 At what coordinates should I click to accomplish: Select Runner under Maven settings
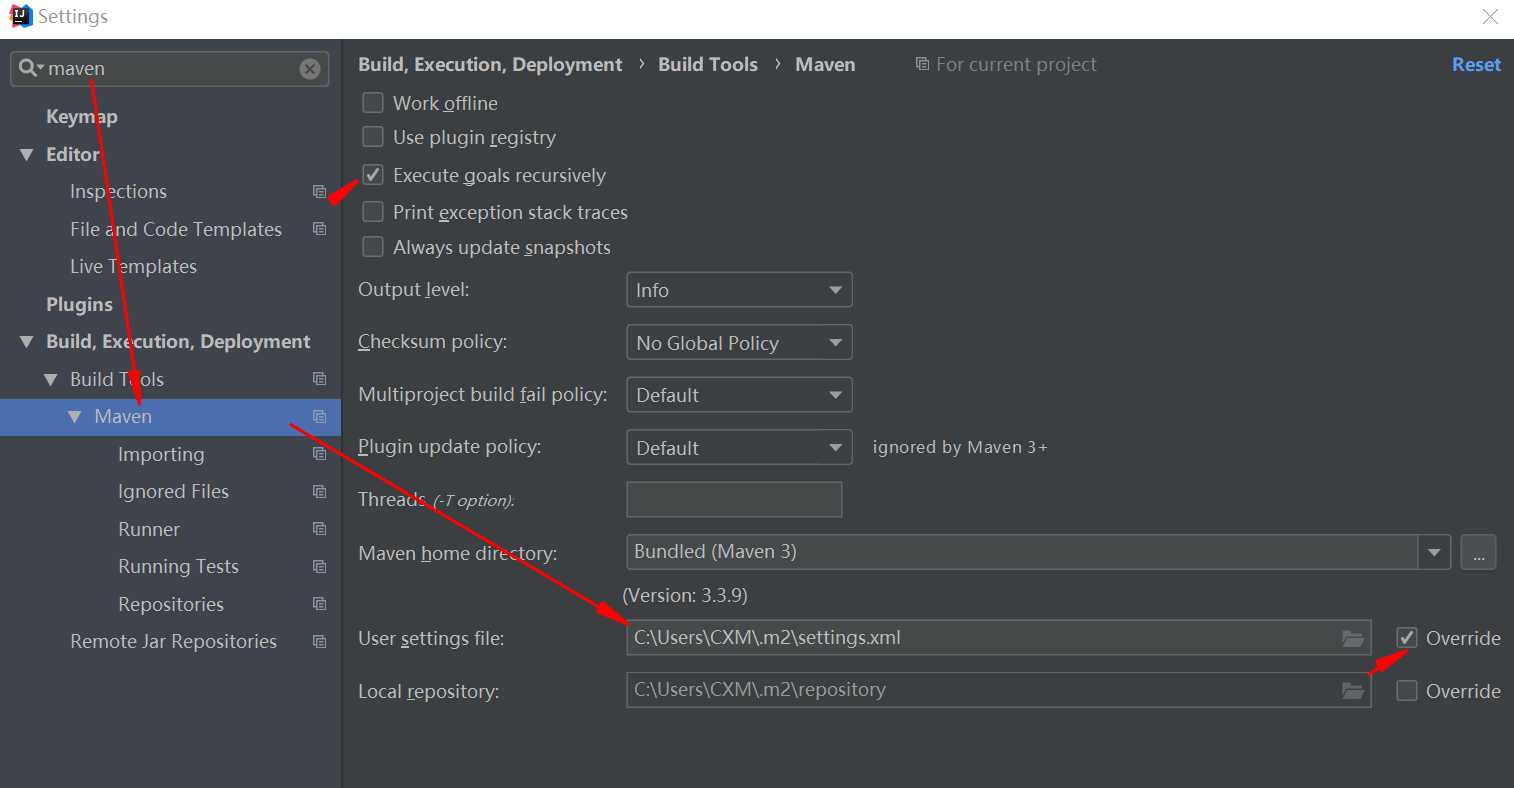149,529
